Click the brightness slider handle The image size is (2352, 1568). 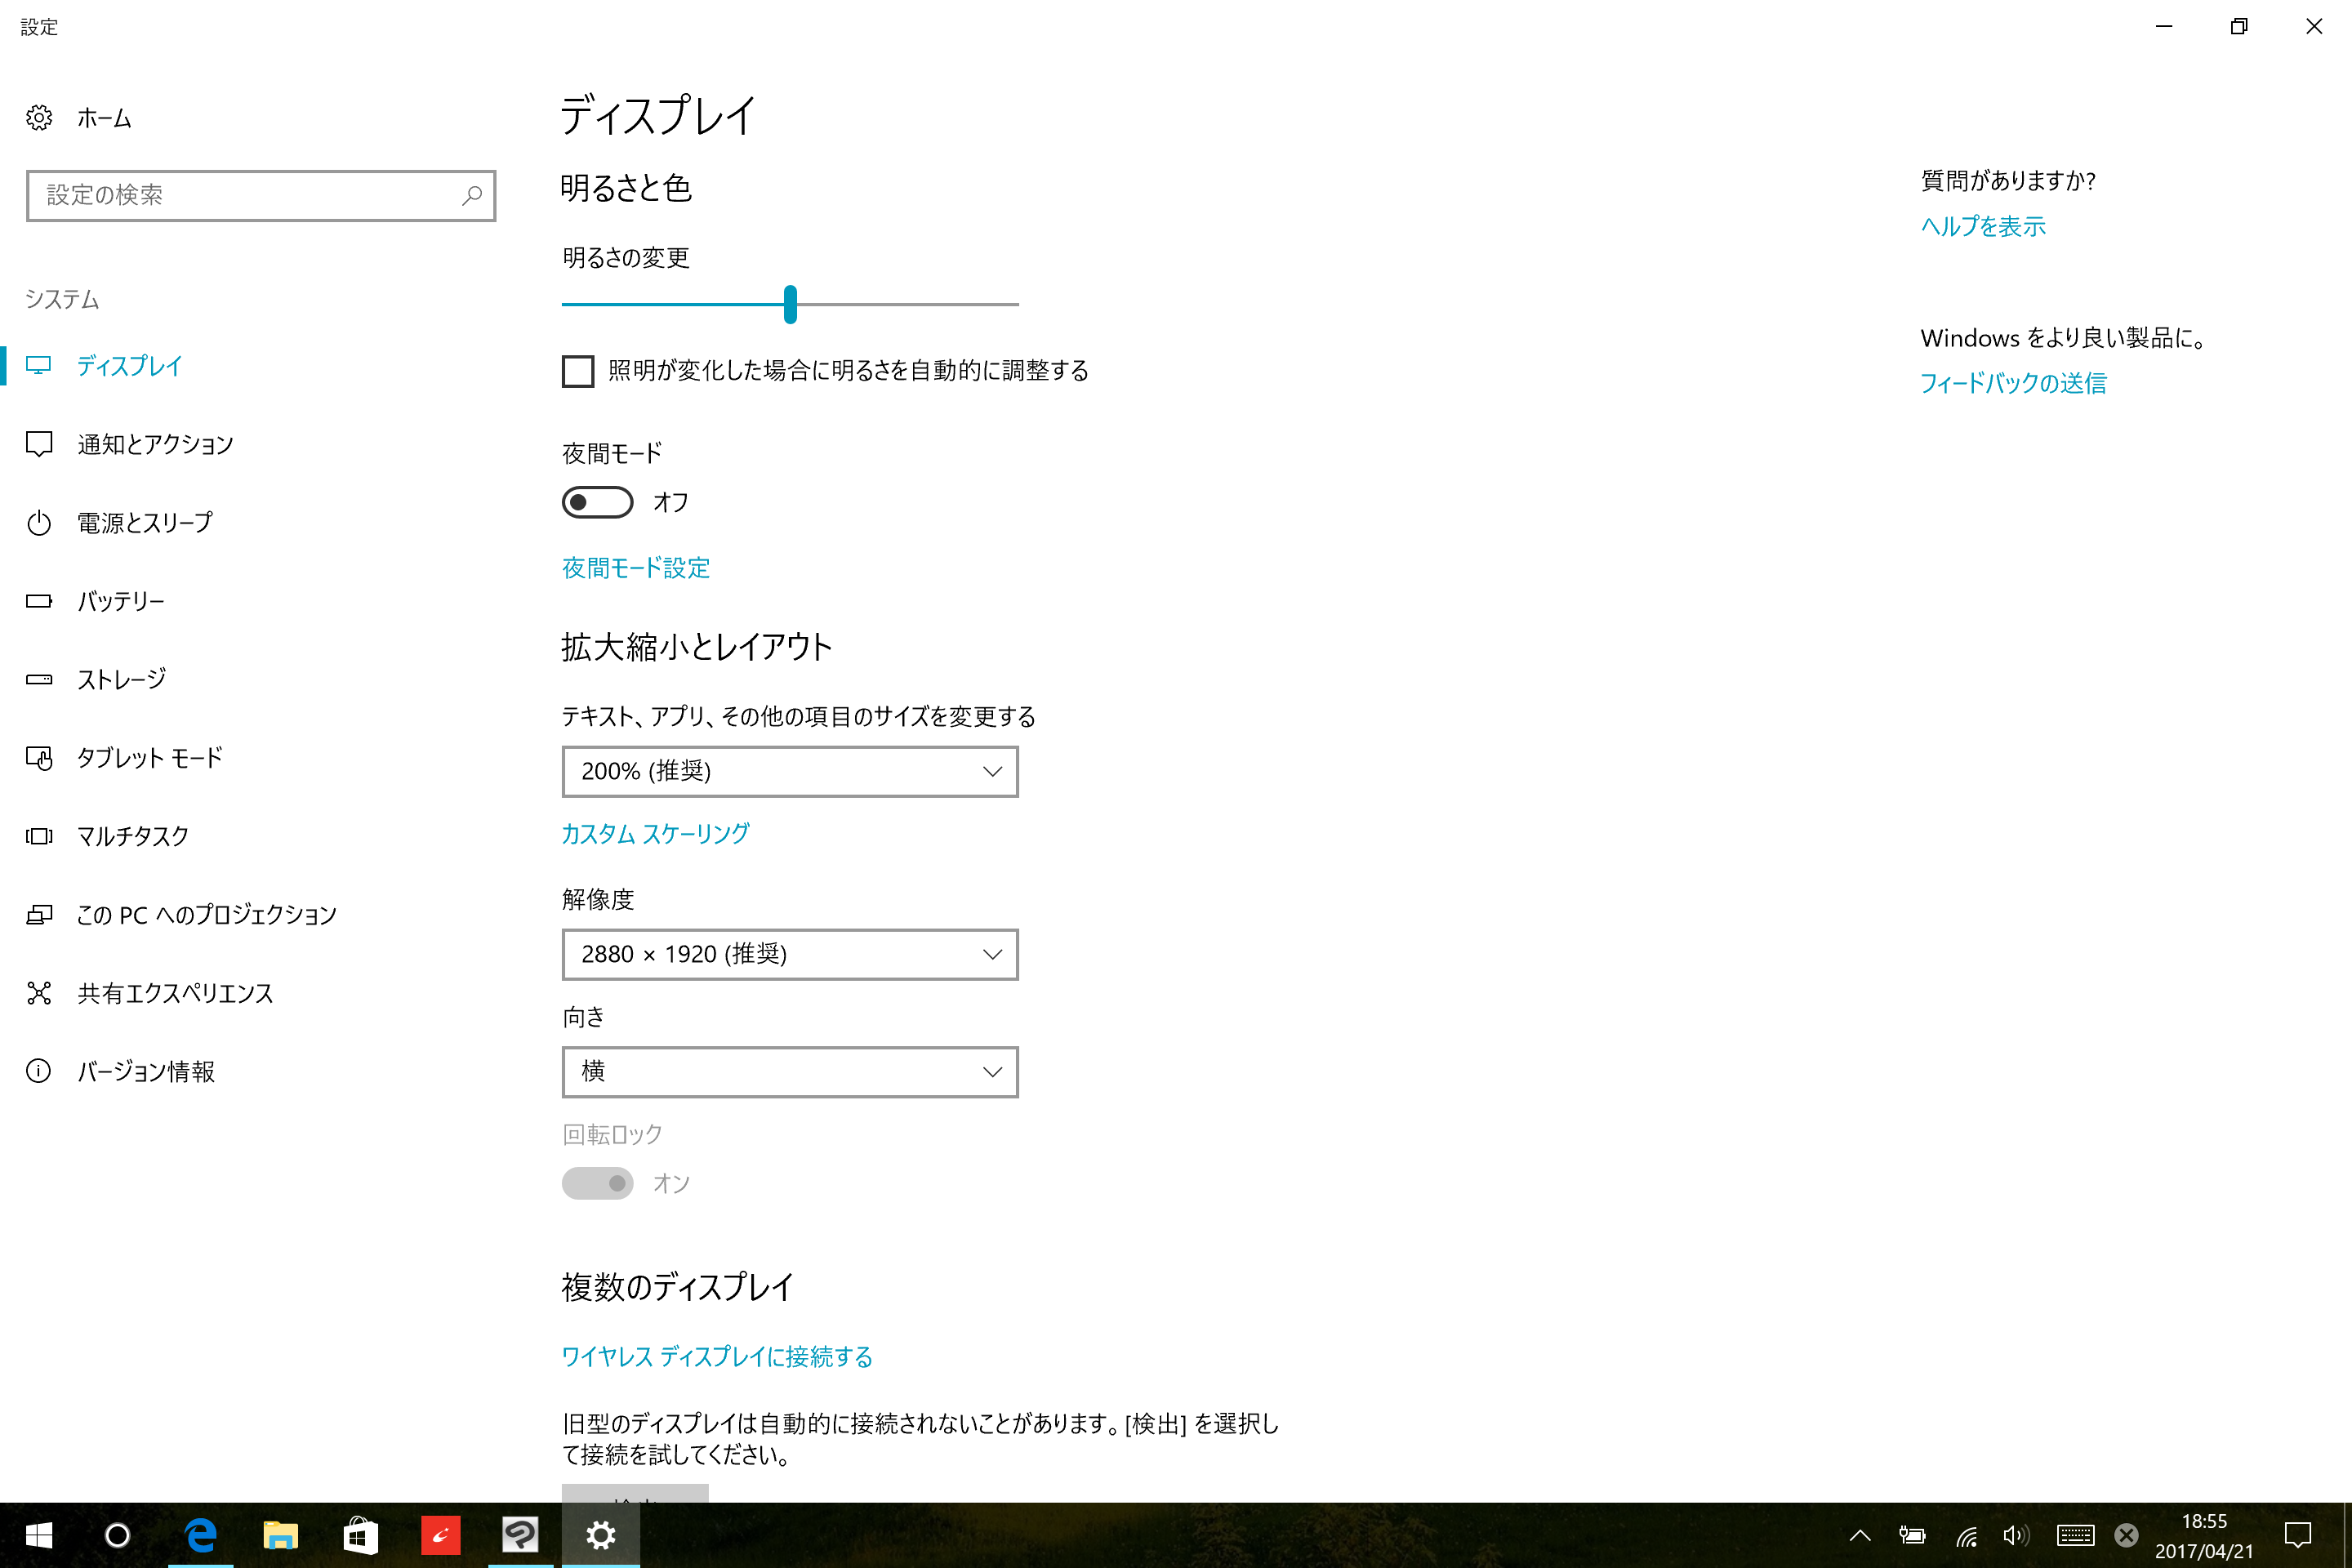pyautogui.click(x=790, y=304)
